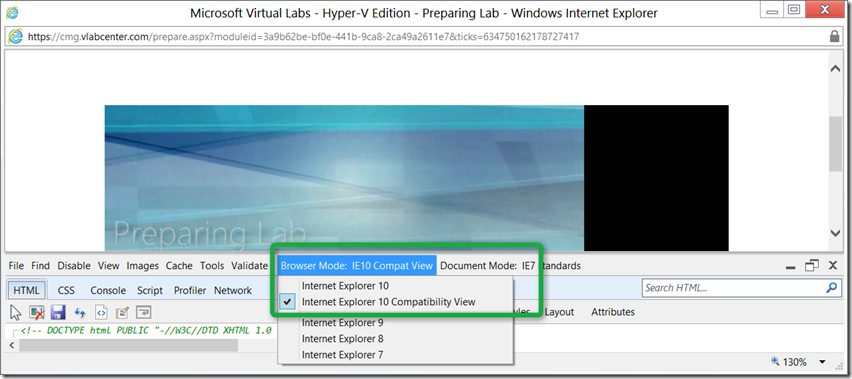Click the Internet Explorer logo in title bar

pos(12,11)
